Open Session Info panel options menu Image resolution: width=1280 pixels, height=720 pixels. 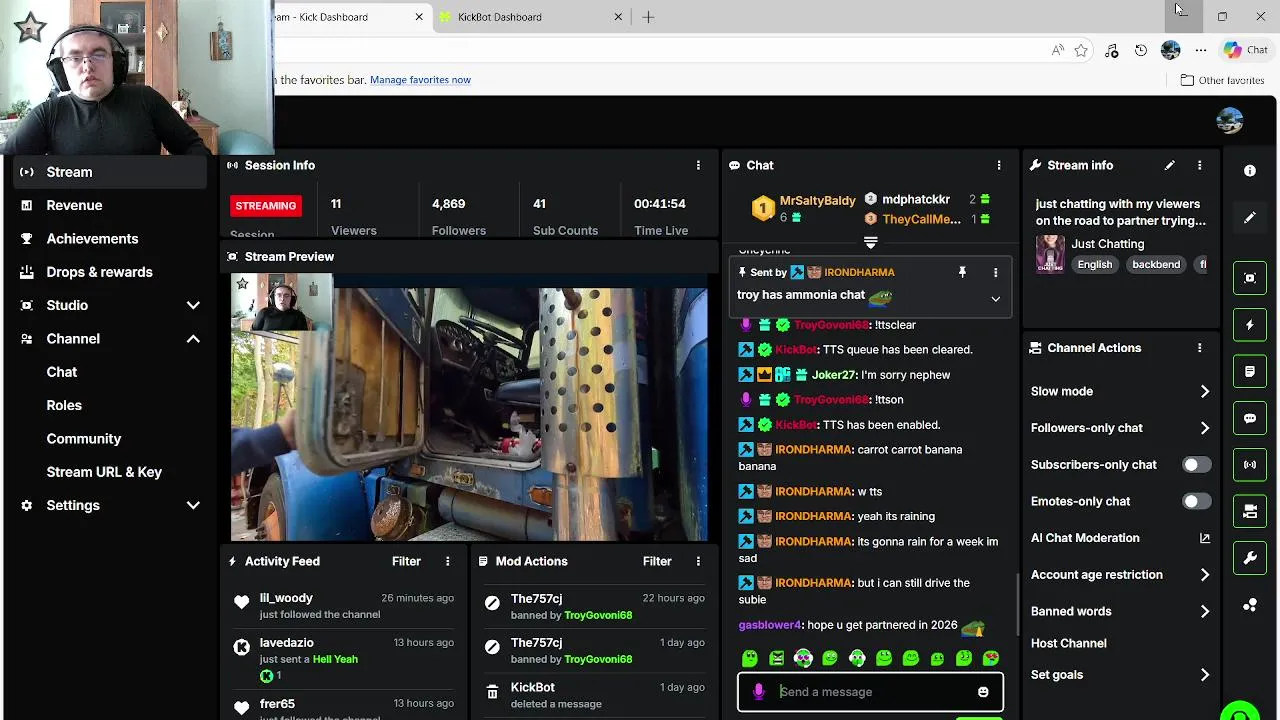(x=698, y=165)
